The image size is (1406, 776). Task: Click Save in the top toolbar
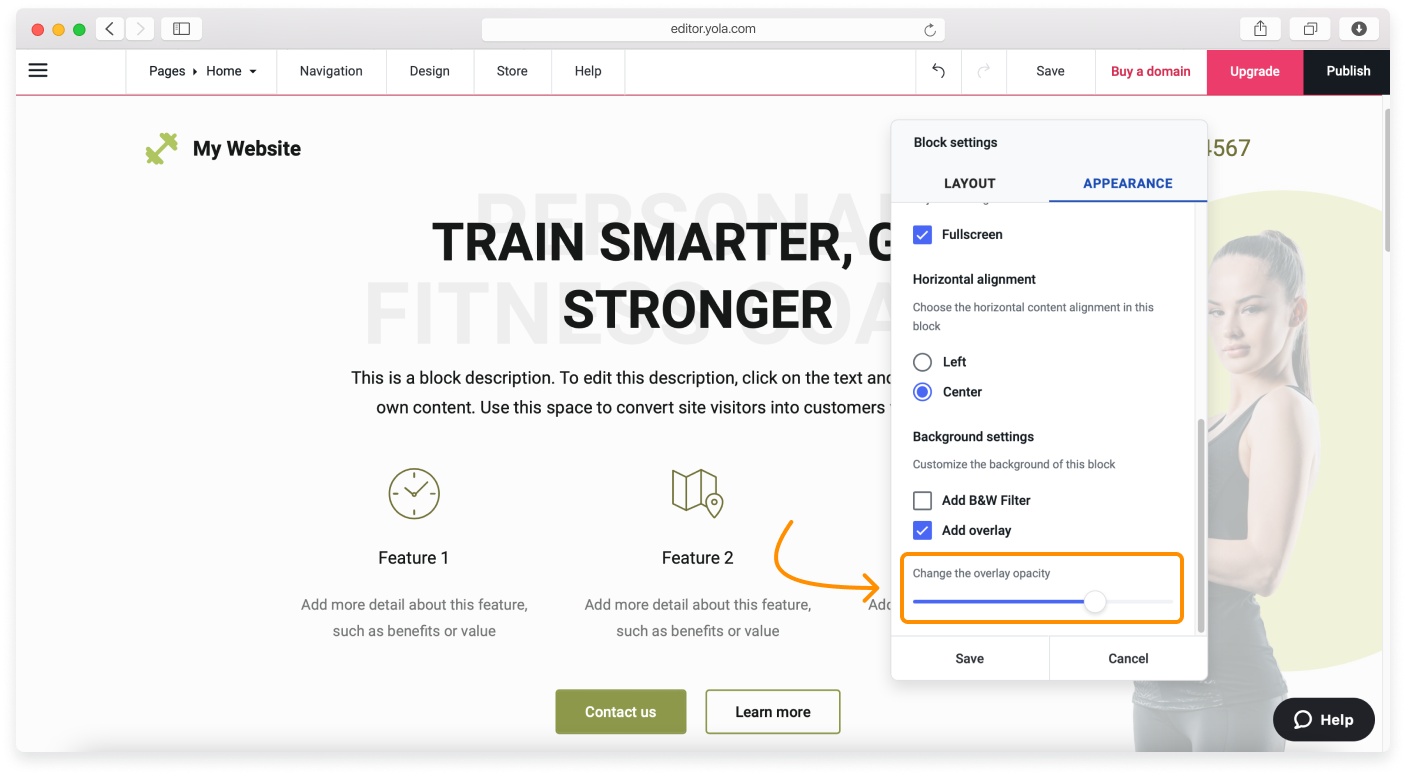coord(1050,71)
